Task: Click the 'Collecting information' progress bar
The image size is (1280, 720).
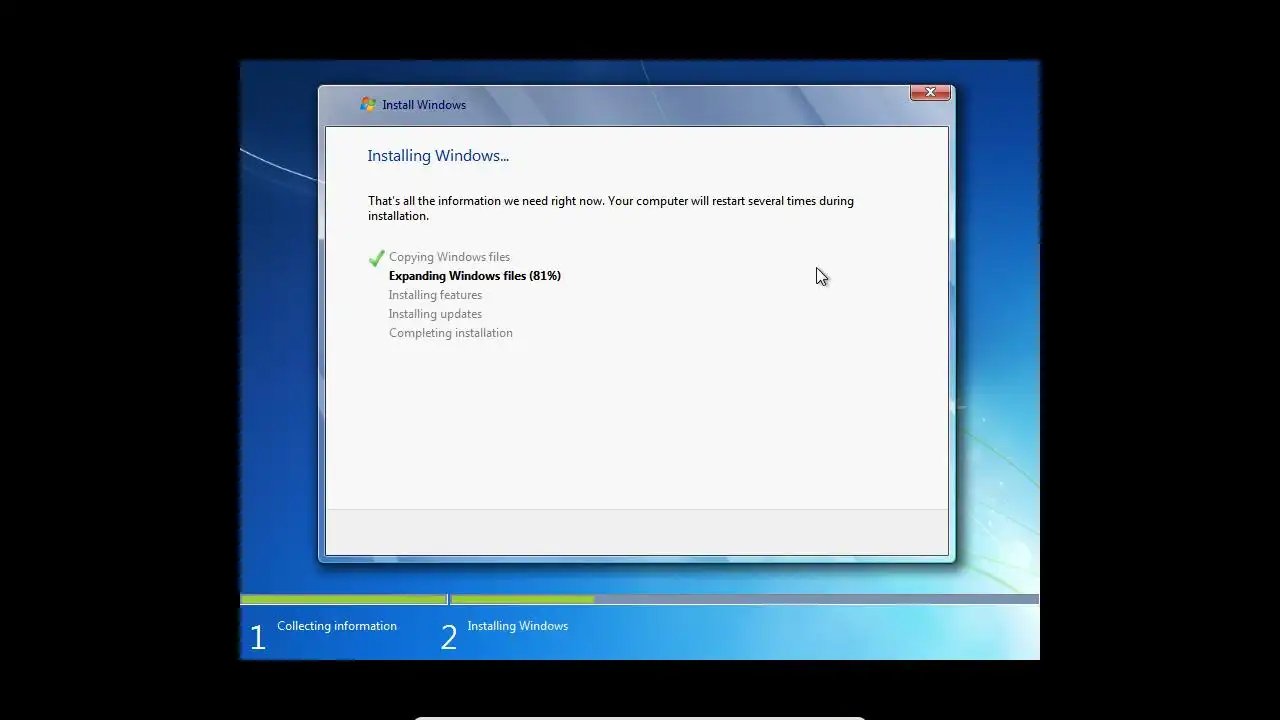Action: (343, 600)
